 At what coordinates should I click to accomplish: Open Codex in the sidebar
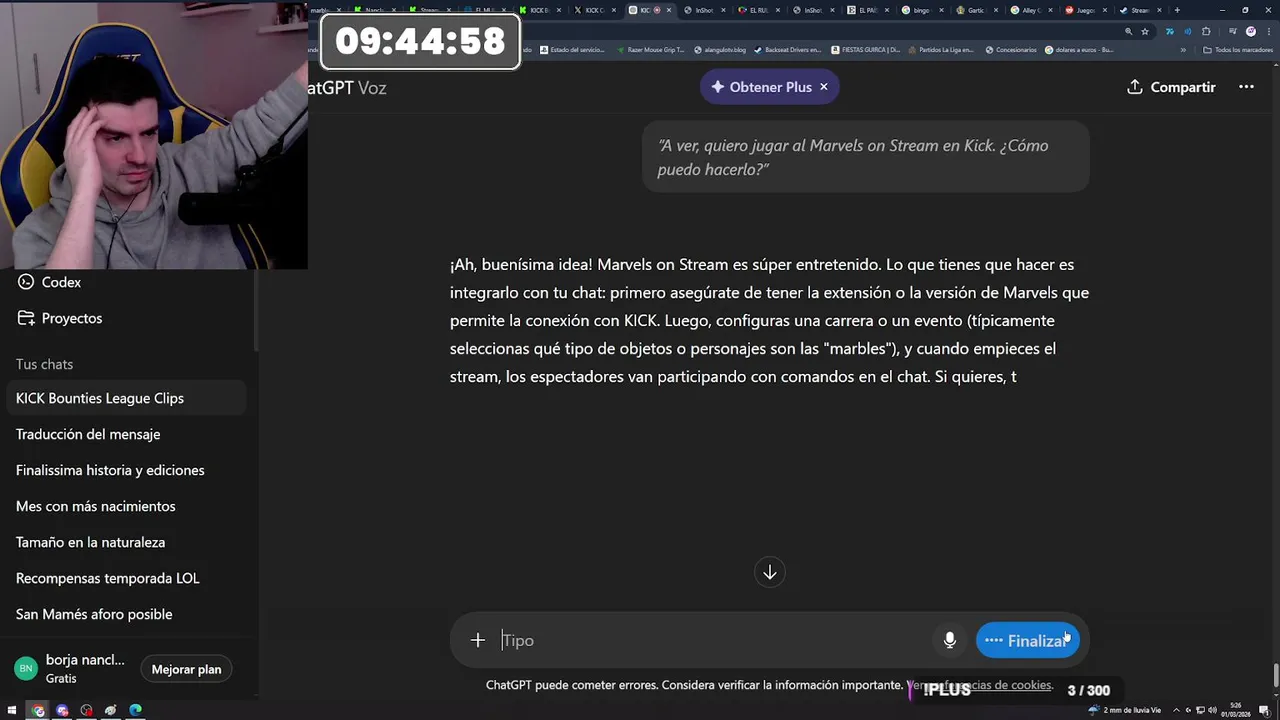point(61,282)
